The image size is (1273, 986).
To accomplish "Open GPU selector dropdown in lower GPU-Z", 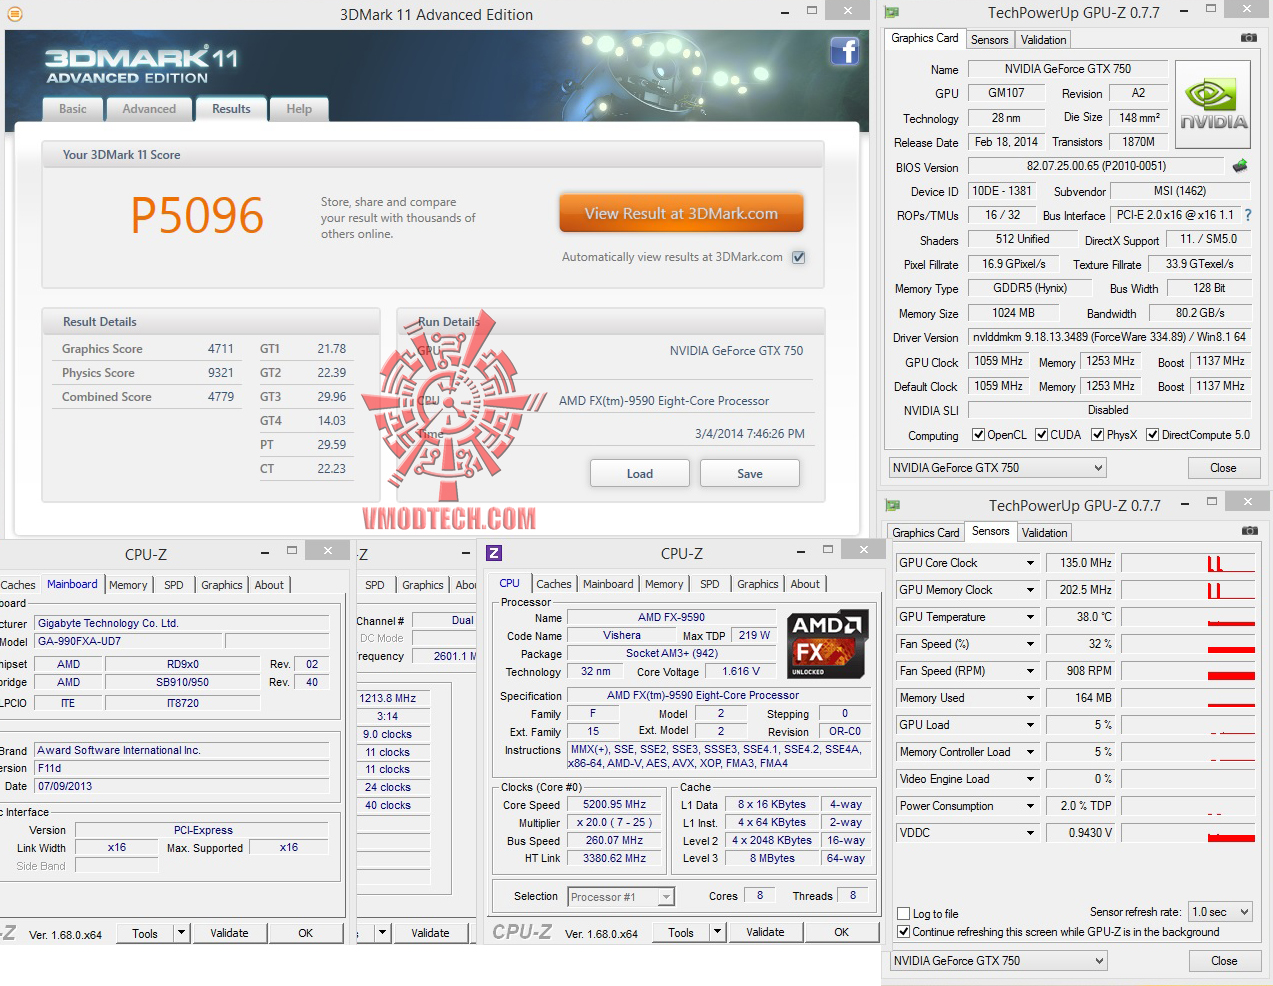I will click(999, 961).
